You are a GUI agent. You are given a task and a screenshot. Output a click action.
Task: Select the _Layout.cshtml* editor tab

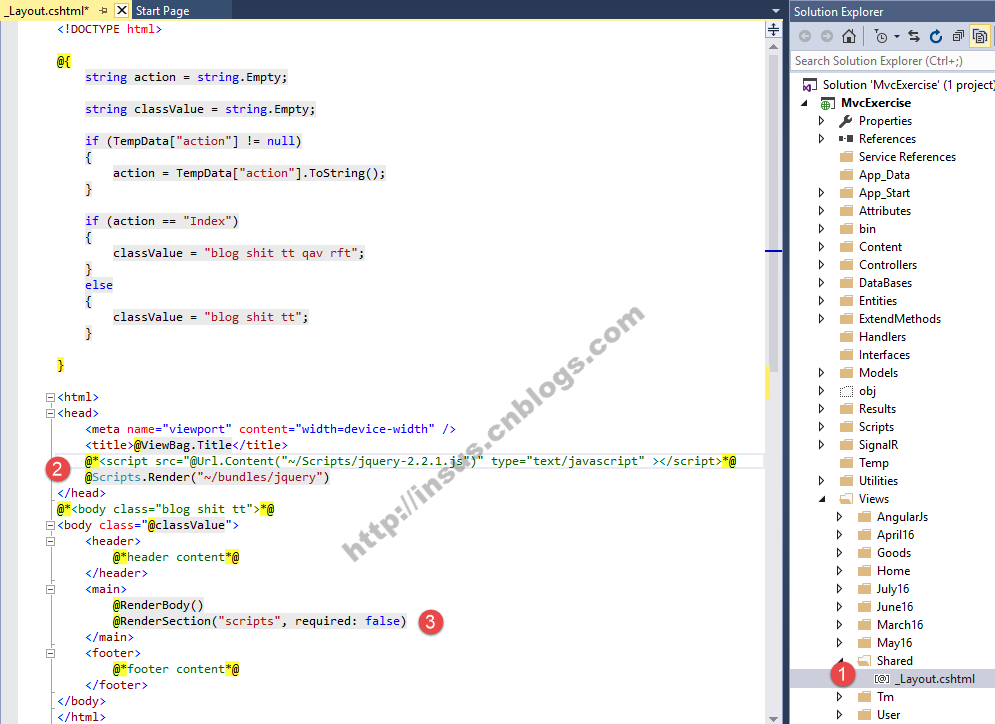click(46, 11)
